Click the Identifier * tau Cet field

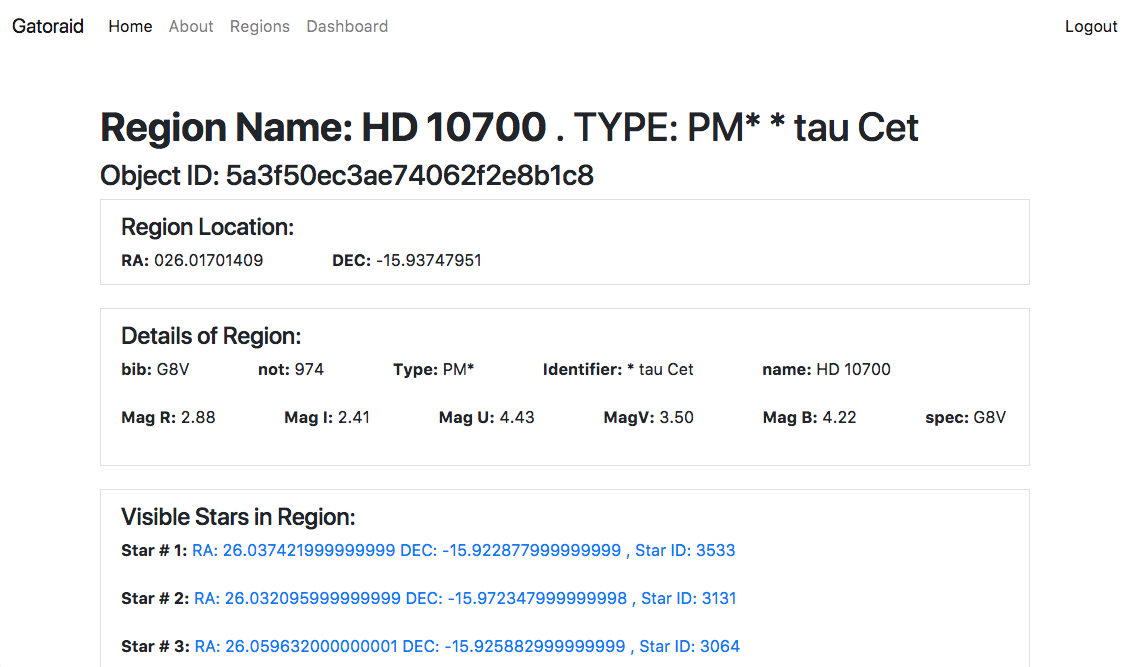coord(618,369)
